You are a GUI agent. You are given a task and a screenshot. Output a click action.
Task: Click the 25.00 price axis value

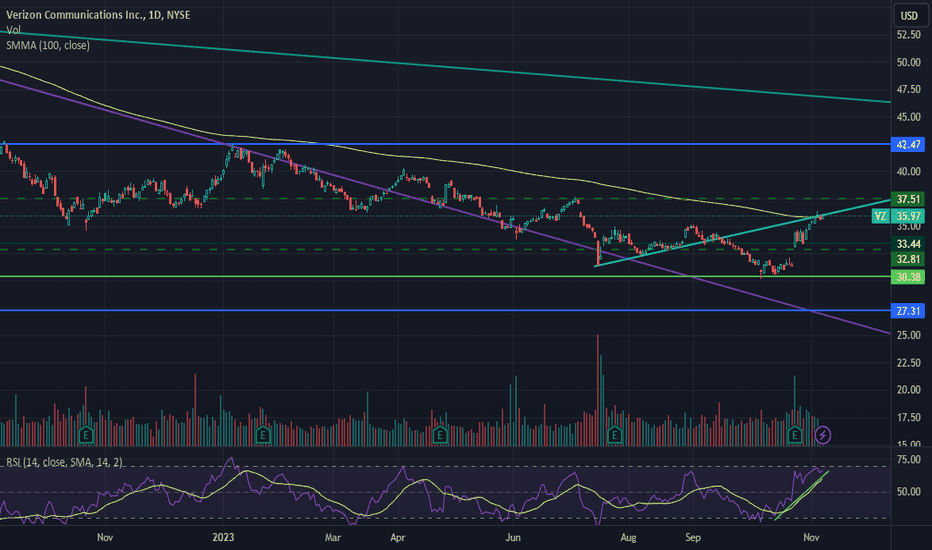pos(909,335)
